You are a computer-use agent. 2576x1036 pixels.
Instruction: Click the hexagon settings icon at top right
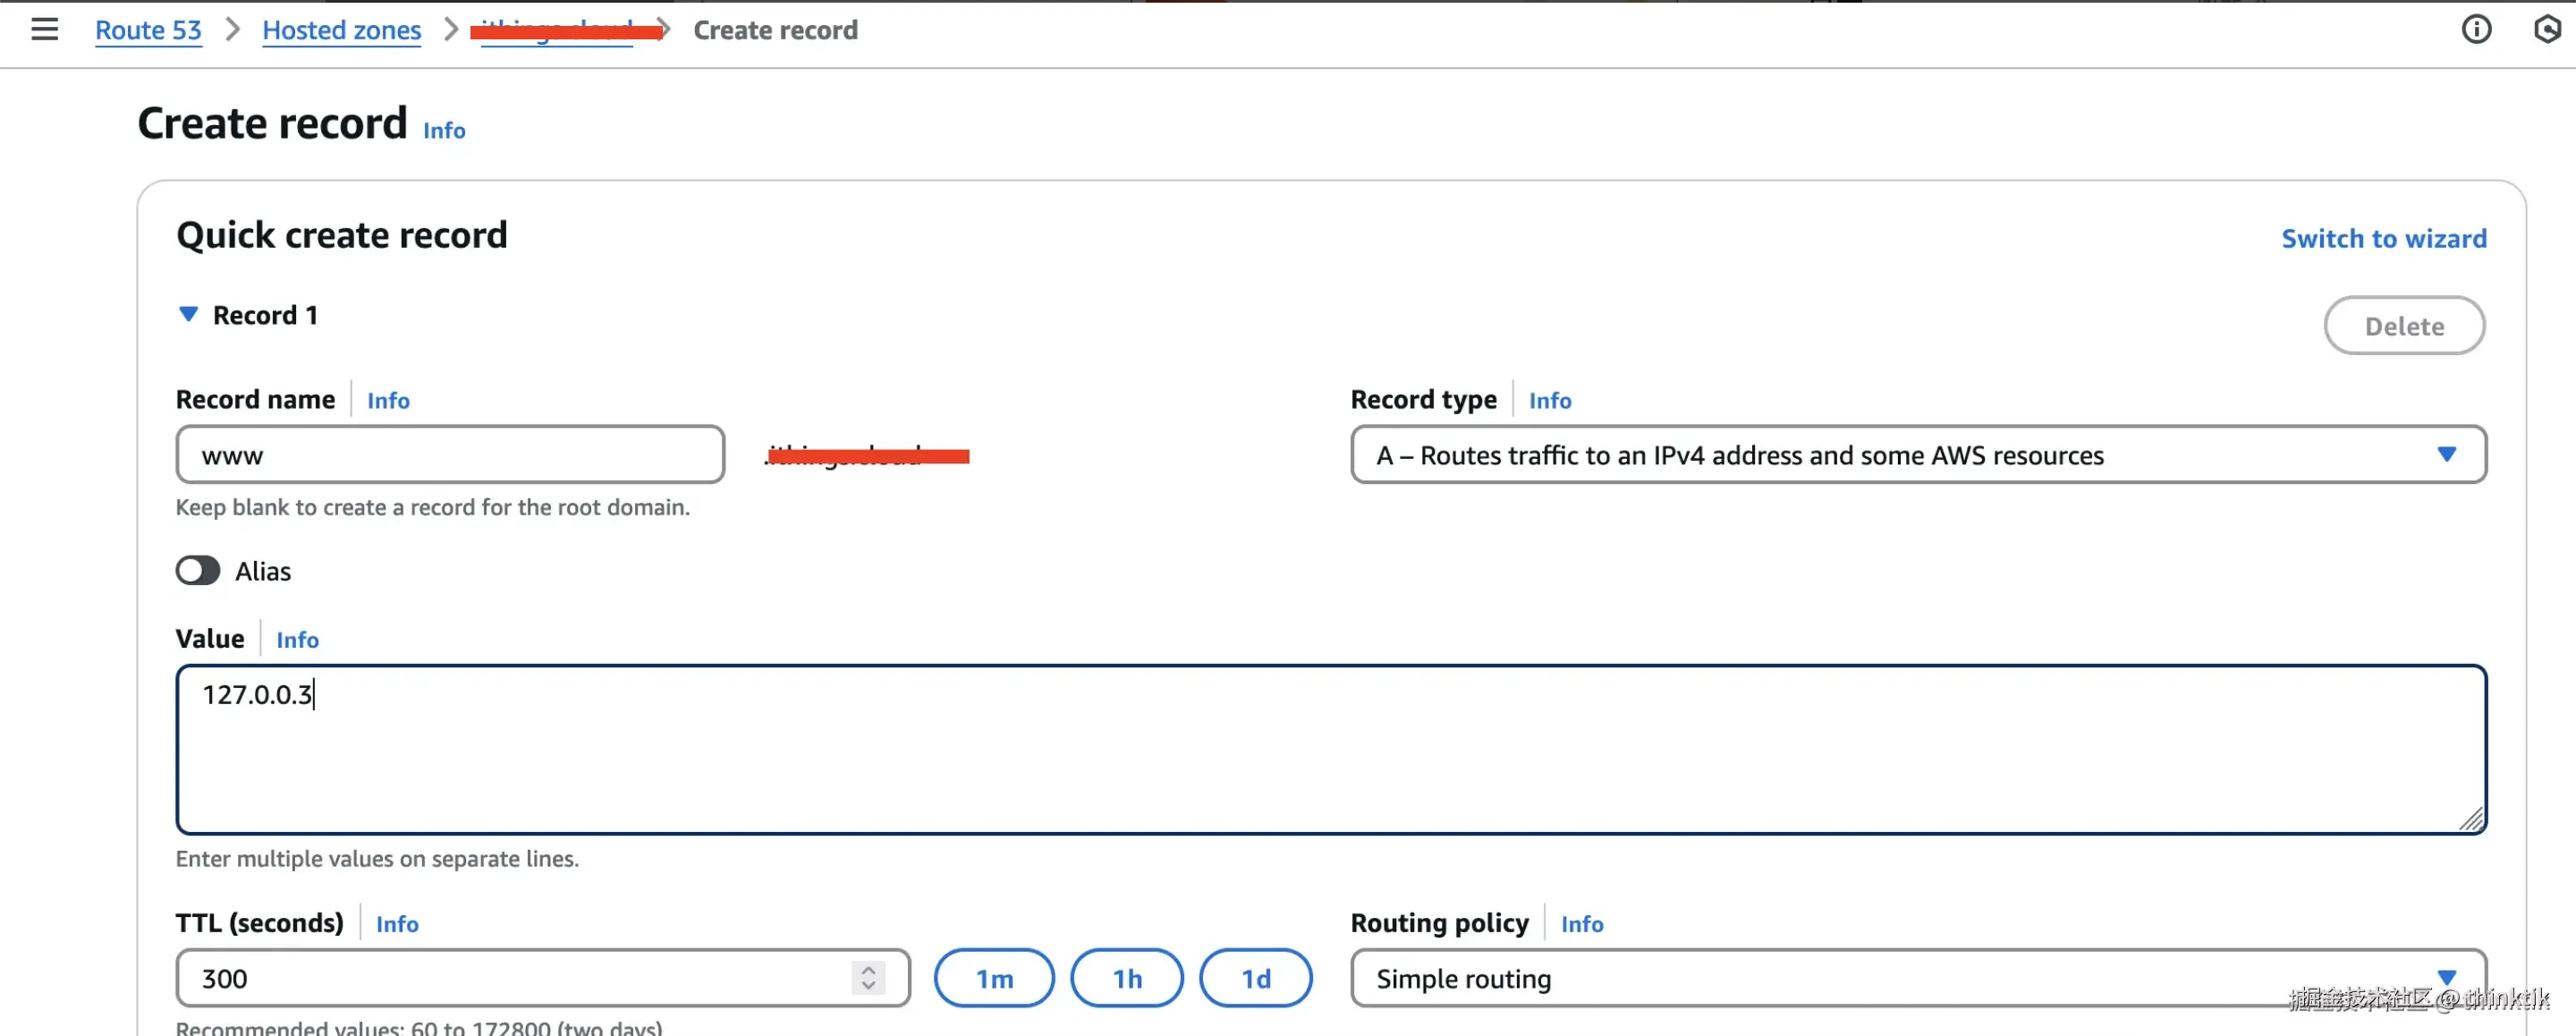pyautogui.click(x=2547, y=30)
